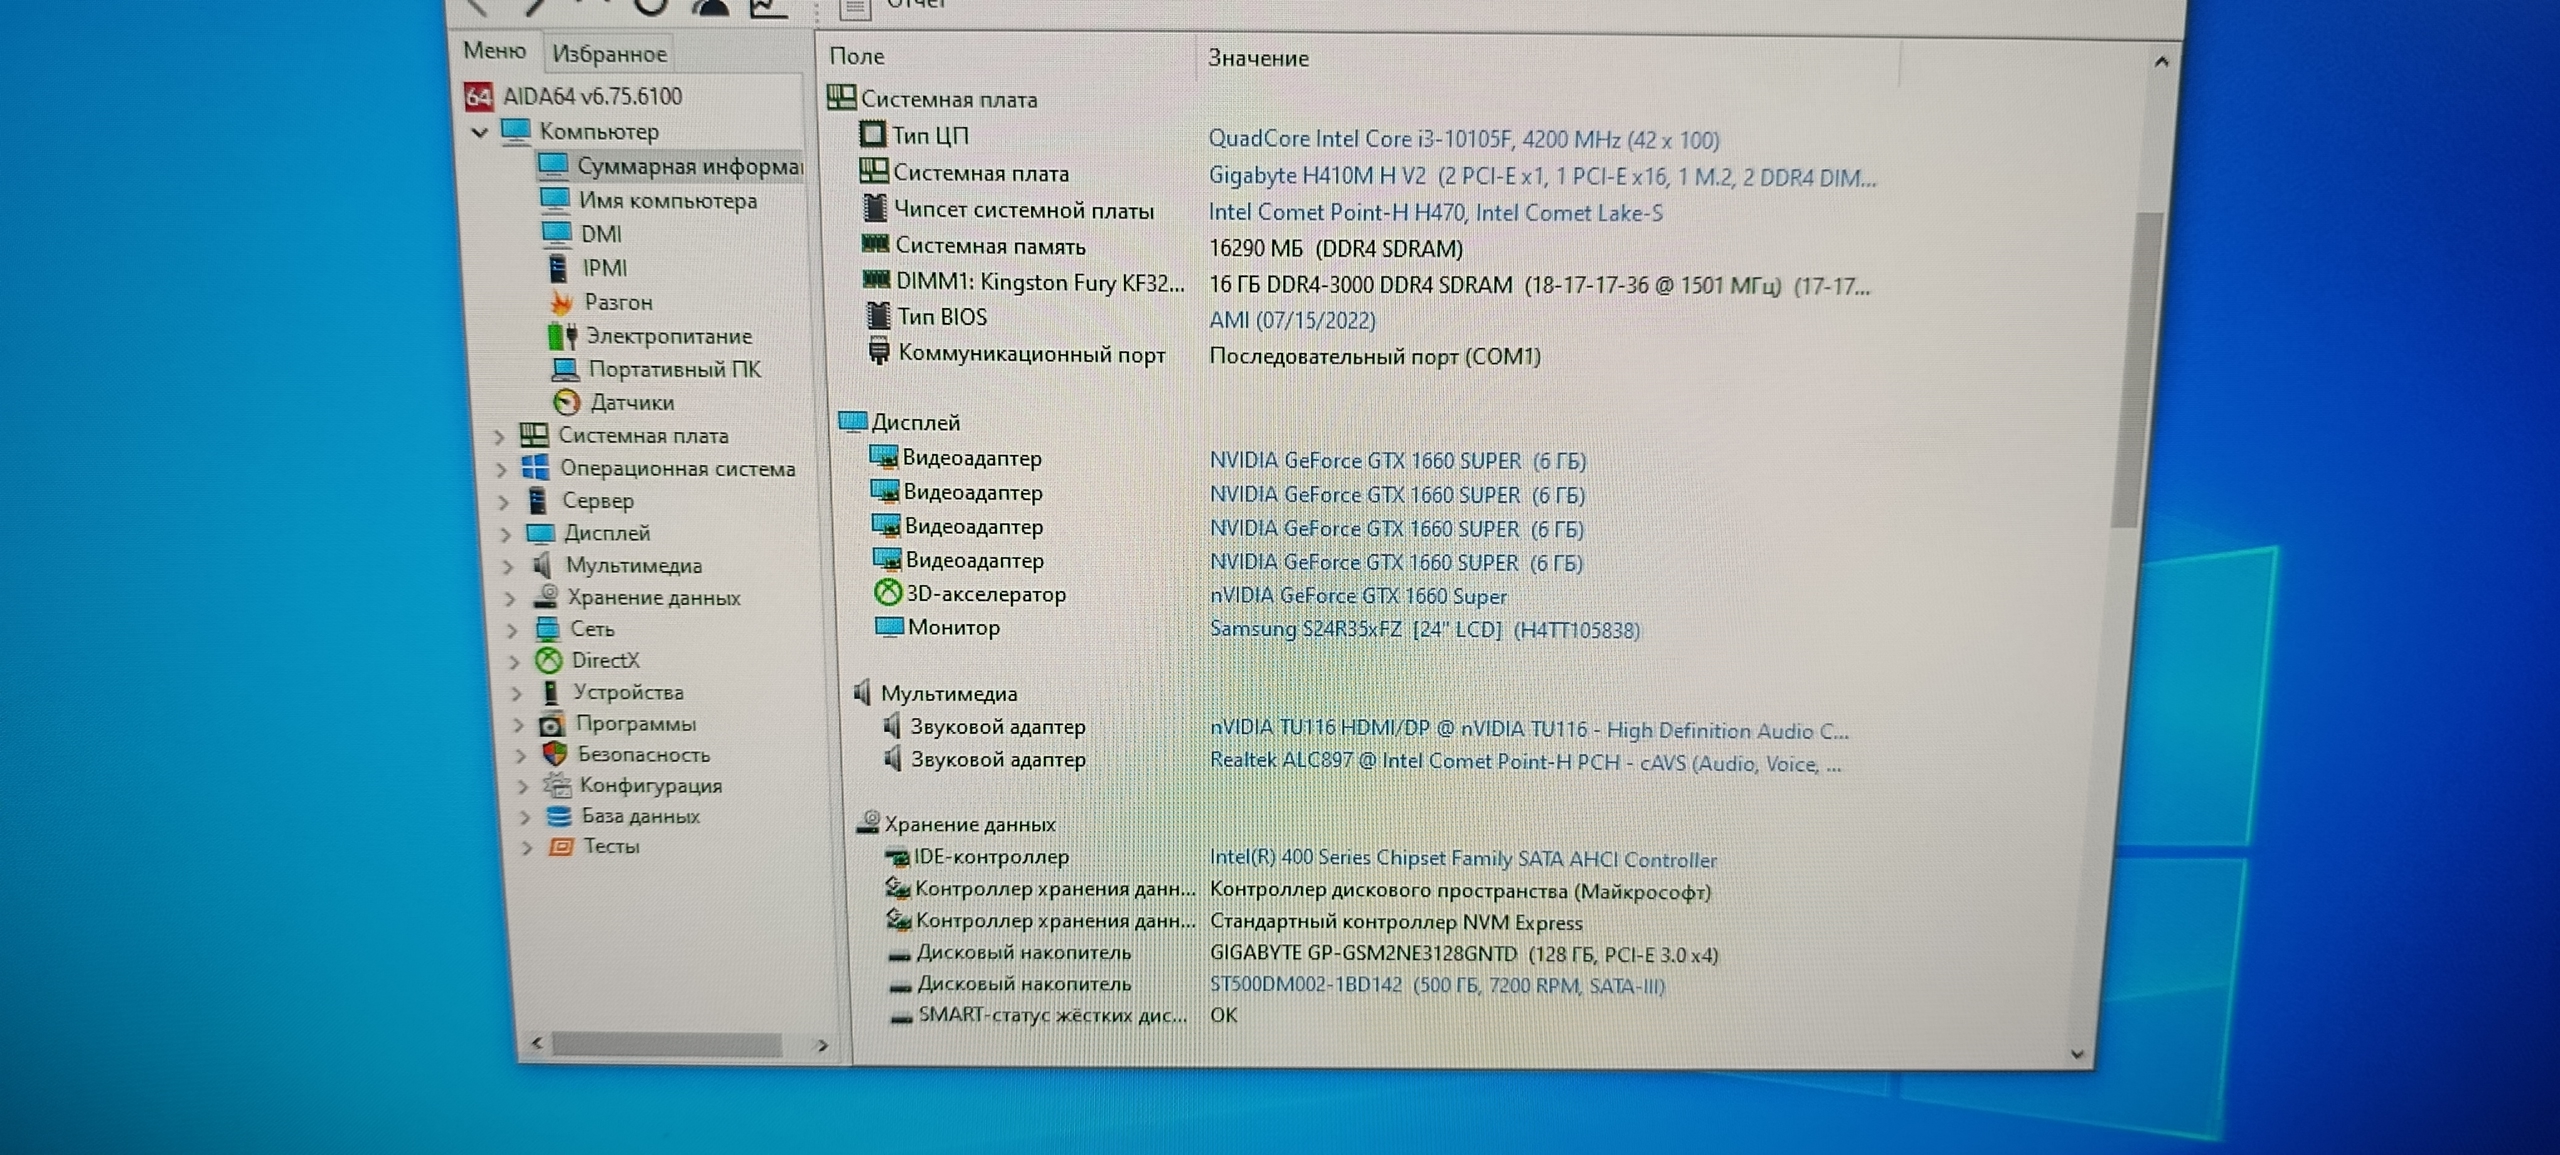Image resolution: width=2560 pixels, height=1155 pixels.
Task: Expand the Мультимедиа tree node
Action: coord(508,566)
